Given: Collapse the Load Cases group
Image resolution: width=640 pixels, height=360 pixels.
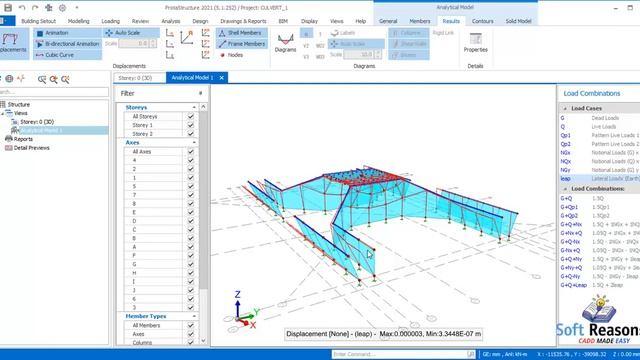Looking at the screenshot, I should 565,109.
